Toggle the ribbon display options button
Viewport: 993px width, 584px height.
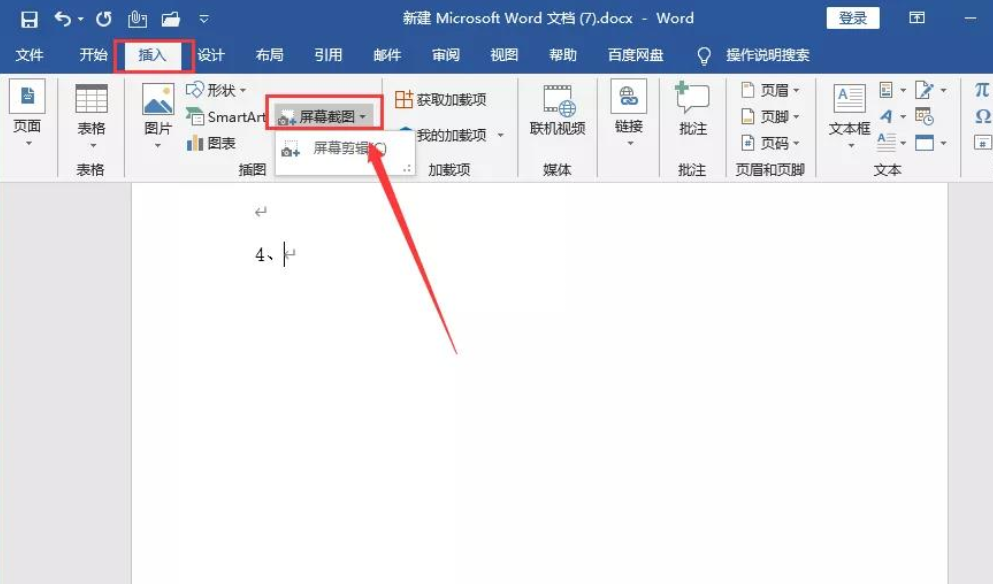click(916, 19)
